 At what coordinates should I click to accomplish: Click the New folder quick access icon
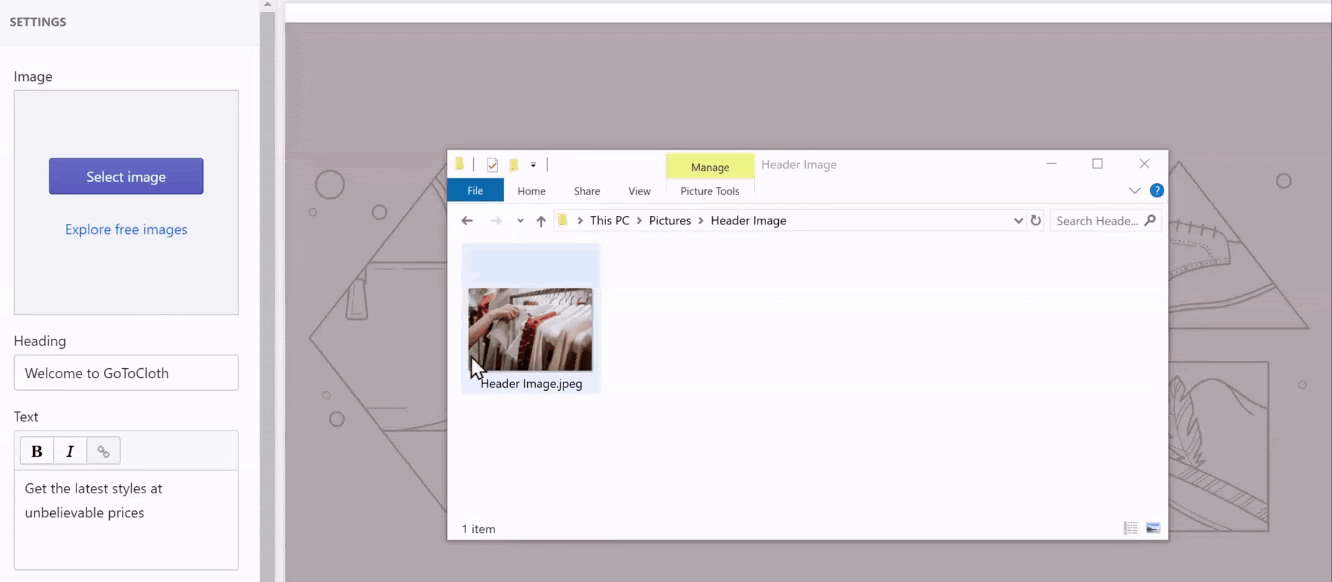[513, 165]
